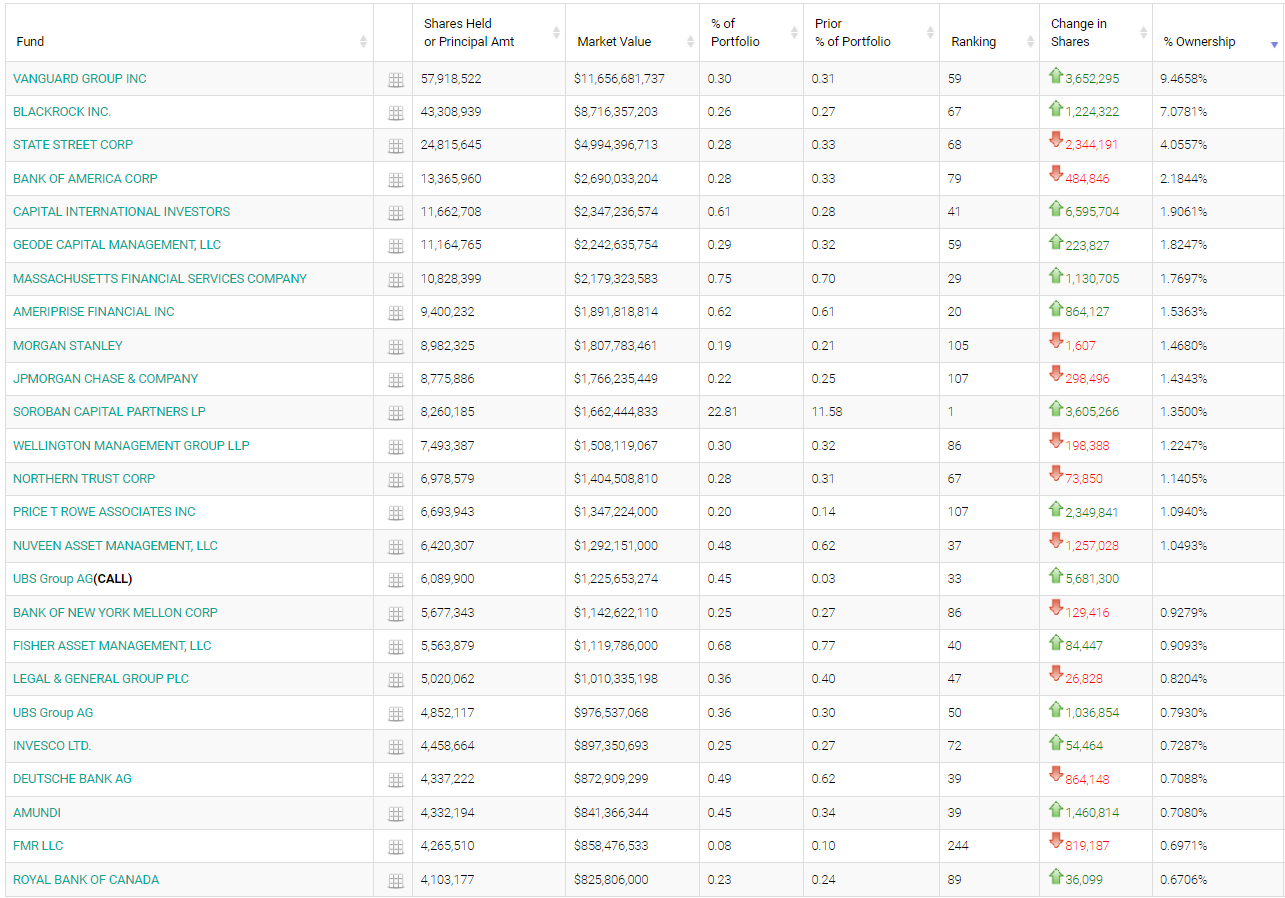Select Nuveen share change 1,257,028
The height and width of the screenshot is (898, 1285).
click(x=1092, y=546)
